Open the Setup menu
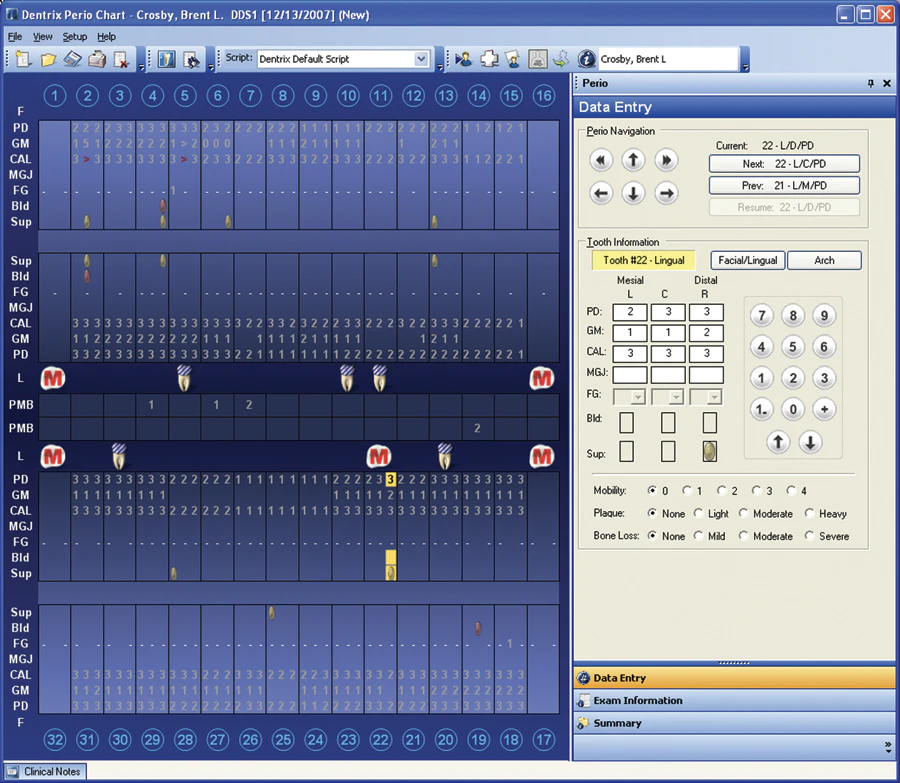900x783 pixels. pyautogui.click(x=75, y=36)
